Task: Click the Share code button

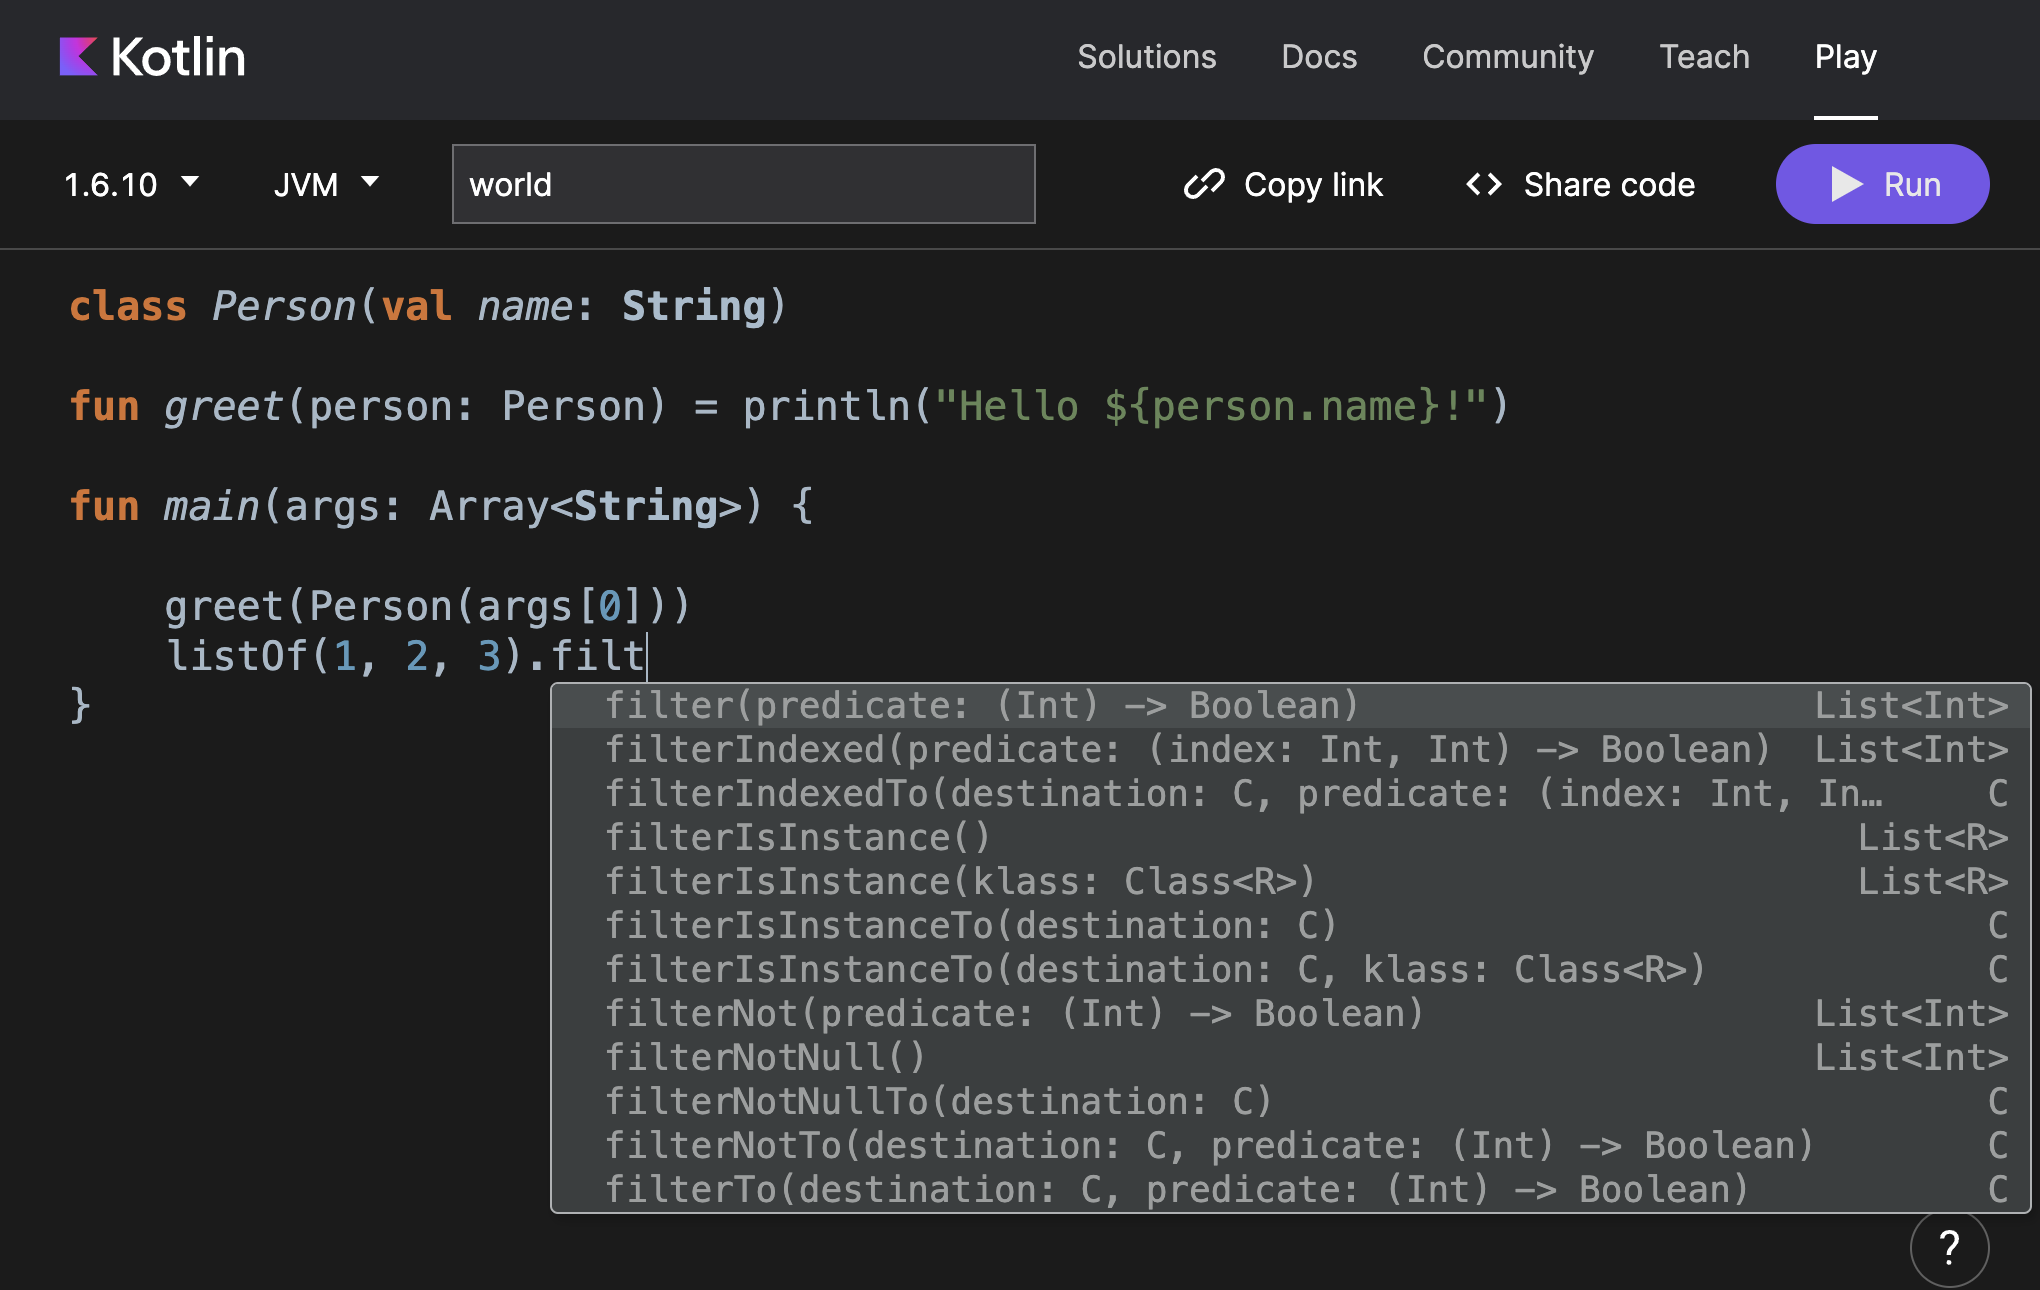Action: tap(1581, 184)
